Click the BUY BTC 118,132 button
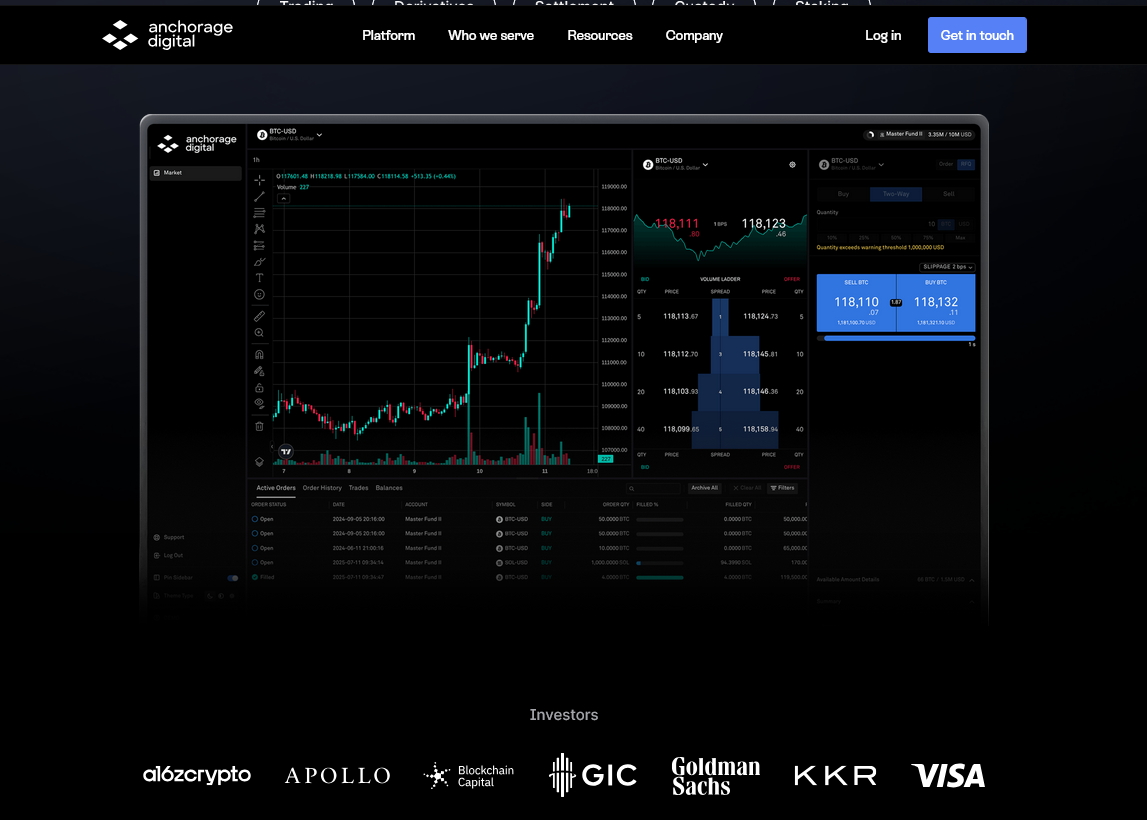This screenshot has height=820, width=1147. click(936, 303)
